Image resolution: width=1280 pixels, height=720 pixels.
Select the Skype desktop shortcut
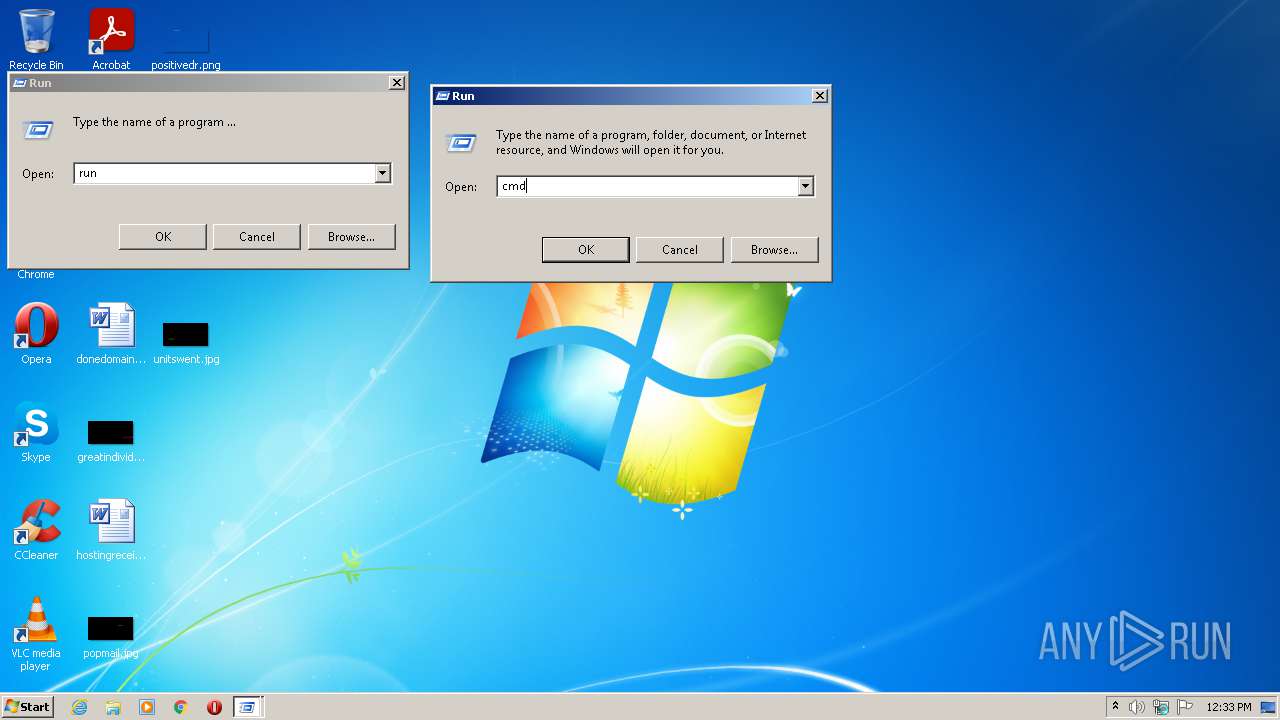(x=36, y=432)
